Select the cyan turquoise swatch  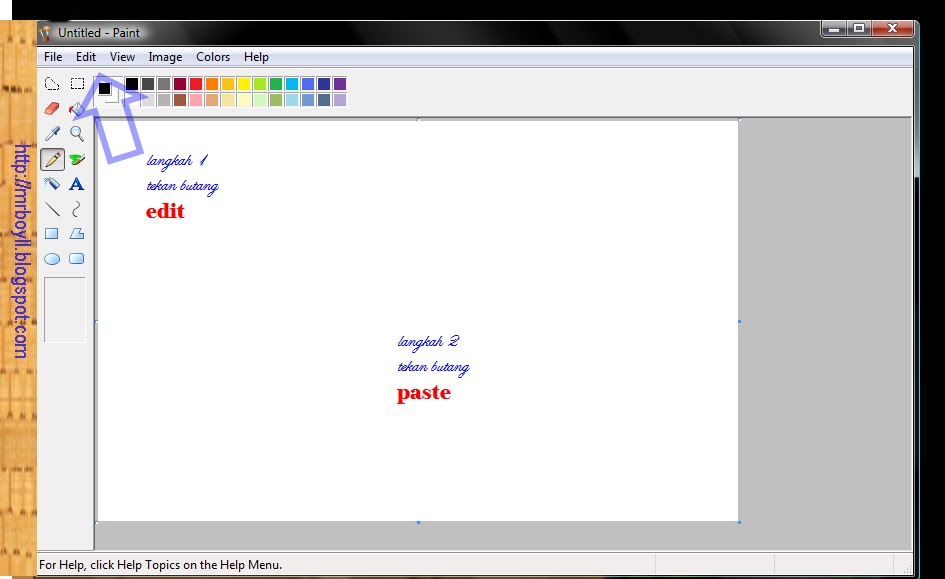click(292, 84)
